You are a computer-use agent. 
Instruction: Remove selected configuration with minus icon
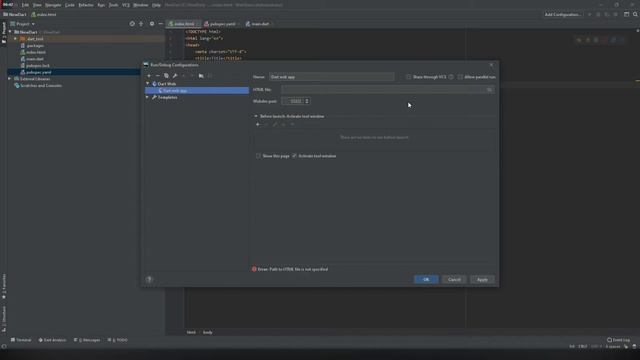point(158,76)
